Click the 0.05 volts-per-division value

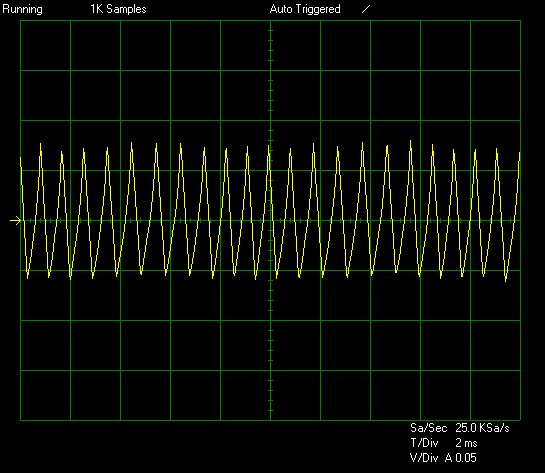(x=466, y=458)
